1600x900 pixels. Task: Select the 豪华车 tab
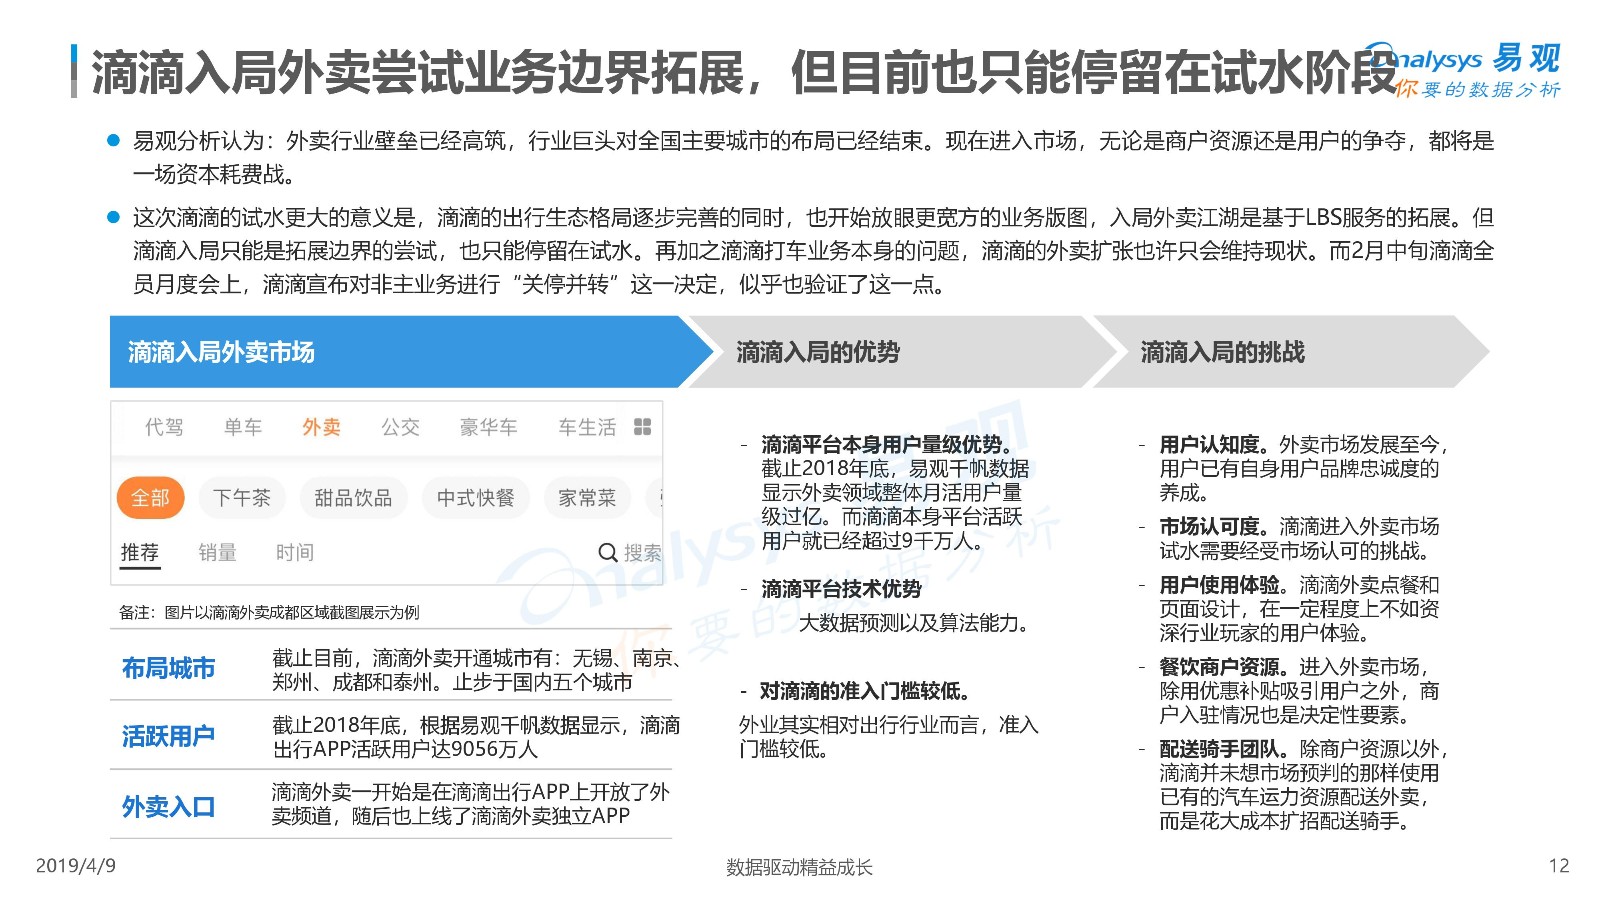pos(488,427)
